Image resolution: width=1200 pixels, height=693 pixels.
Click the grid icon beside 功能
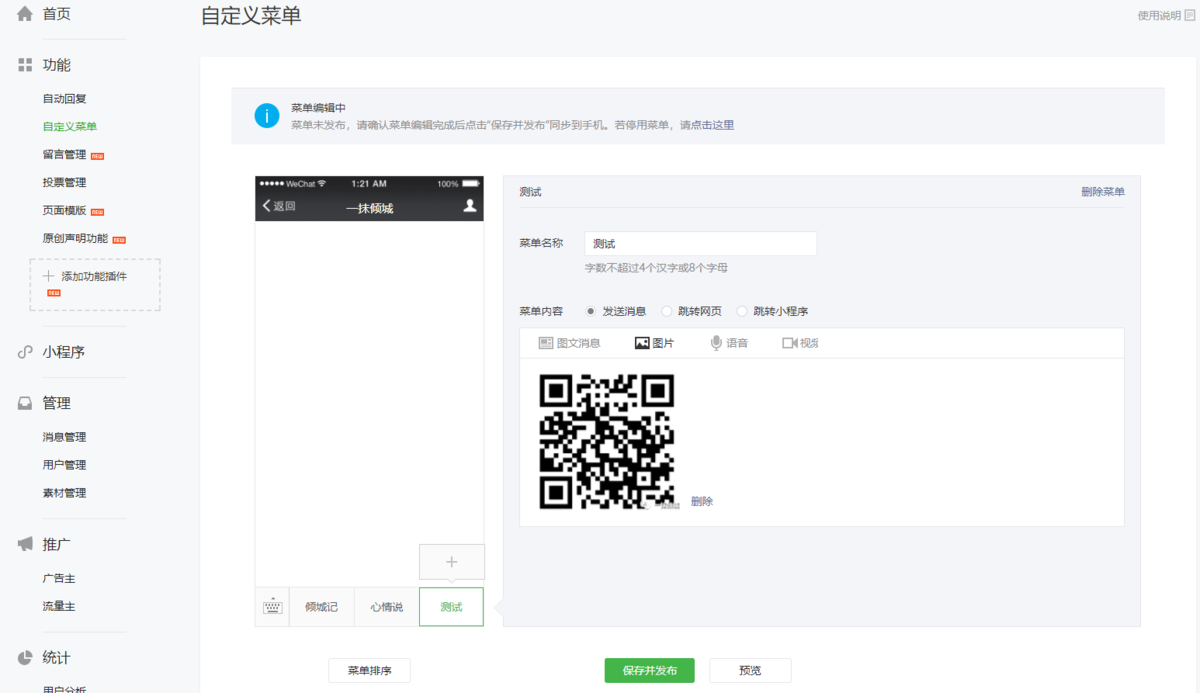pyautogui.click(x=25, y=65)
